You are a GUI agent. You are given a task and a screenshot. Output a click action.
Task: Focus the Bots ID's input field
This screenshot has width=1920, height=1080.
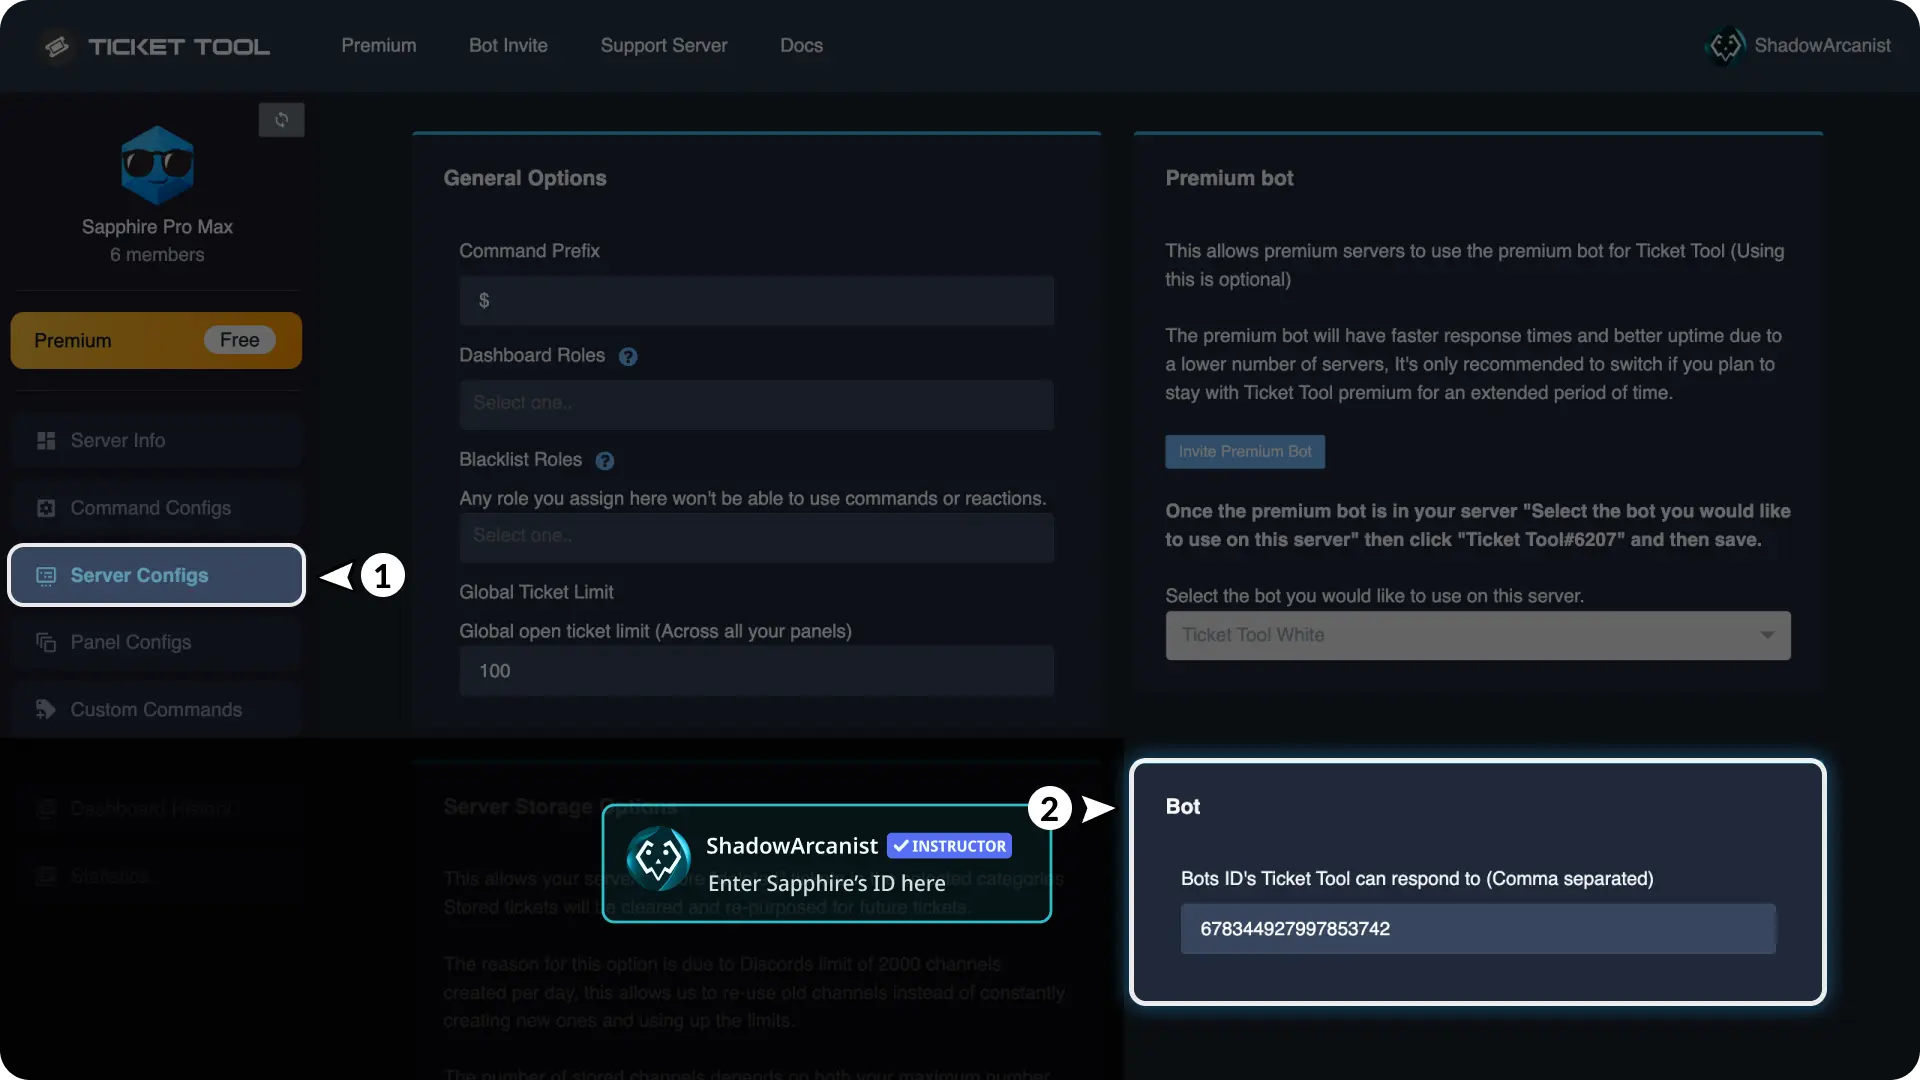click(1478, 929)
